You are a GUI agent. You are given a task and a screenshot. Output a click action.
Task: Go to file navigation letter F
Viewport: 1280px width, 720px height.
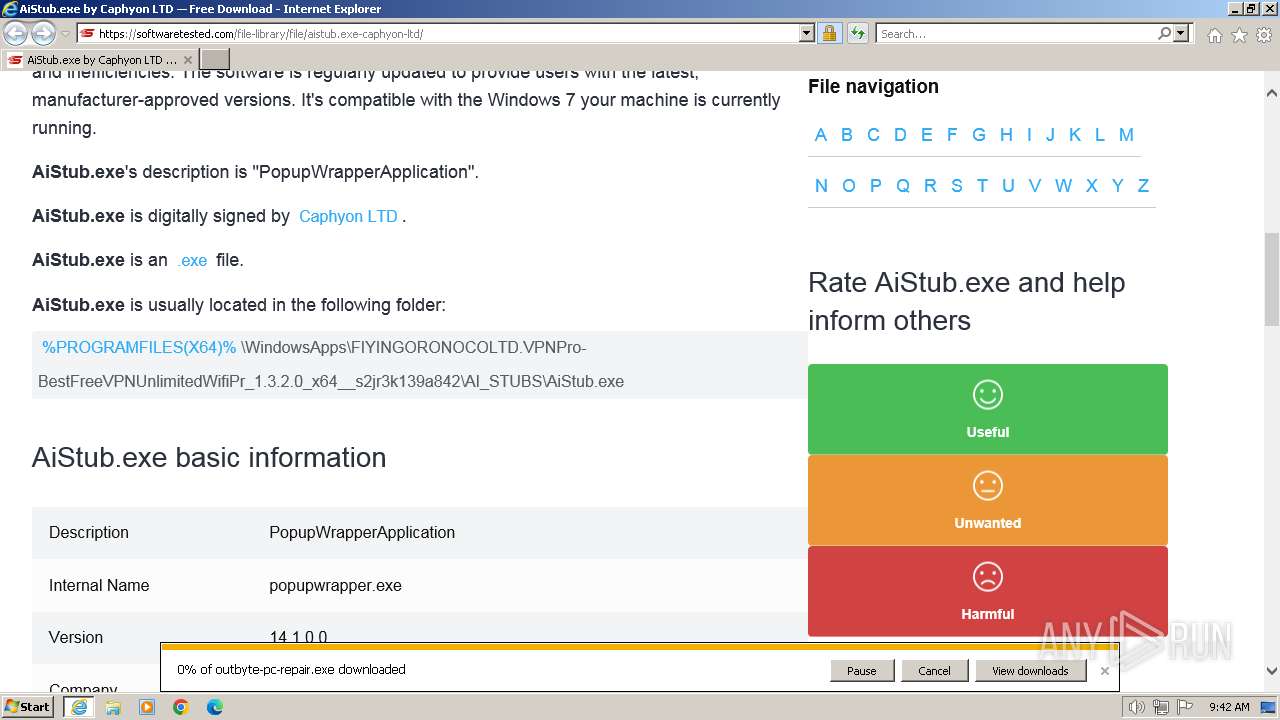pos(952,135)
